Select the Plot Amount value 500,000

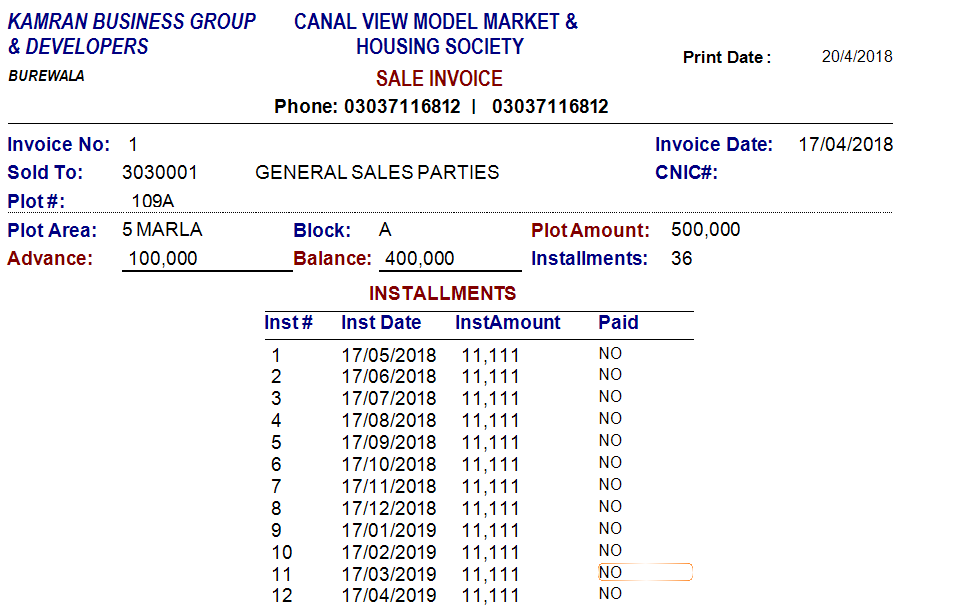click(706, 230)
